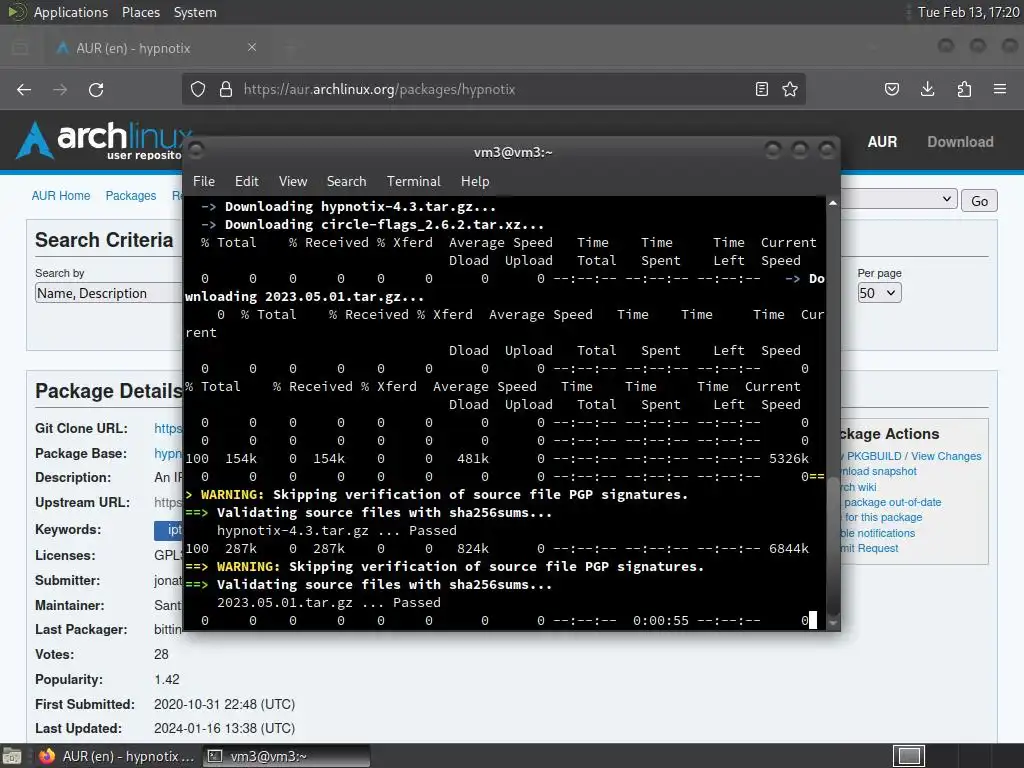Click the Download link in site header

pyautogui.click(x=960, y=142)
